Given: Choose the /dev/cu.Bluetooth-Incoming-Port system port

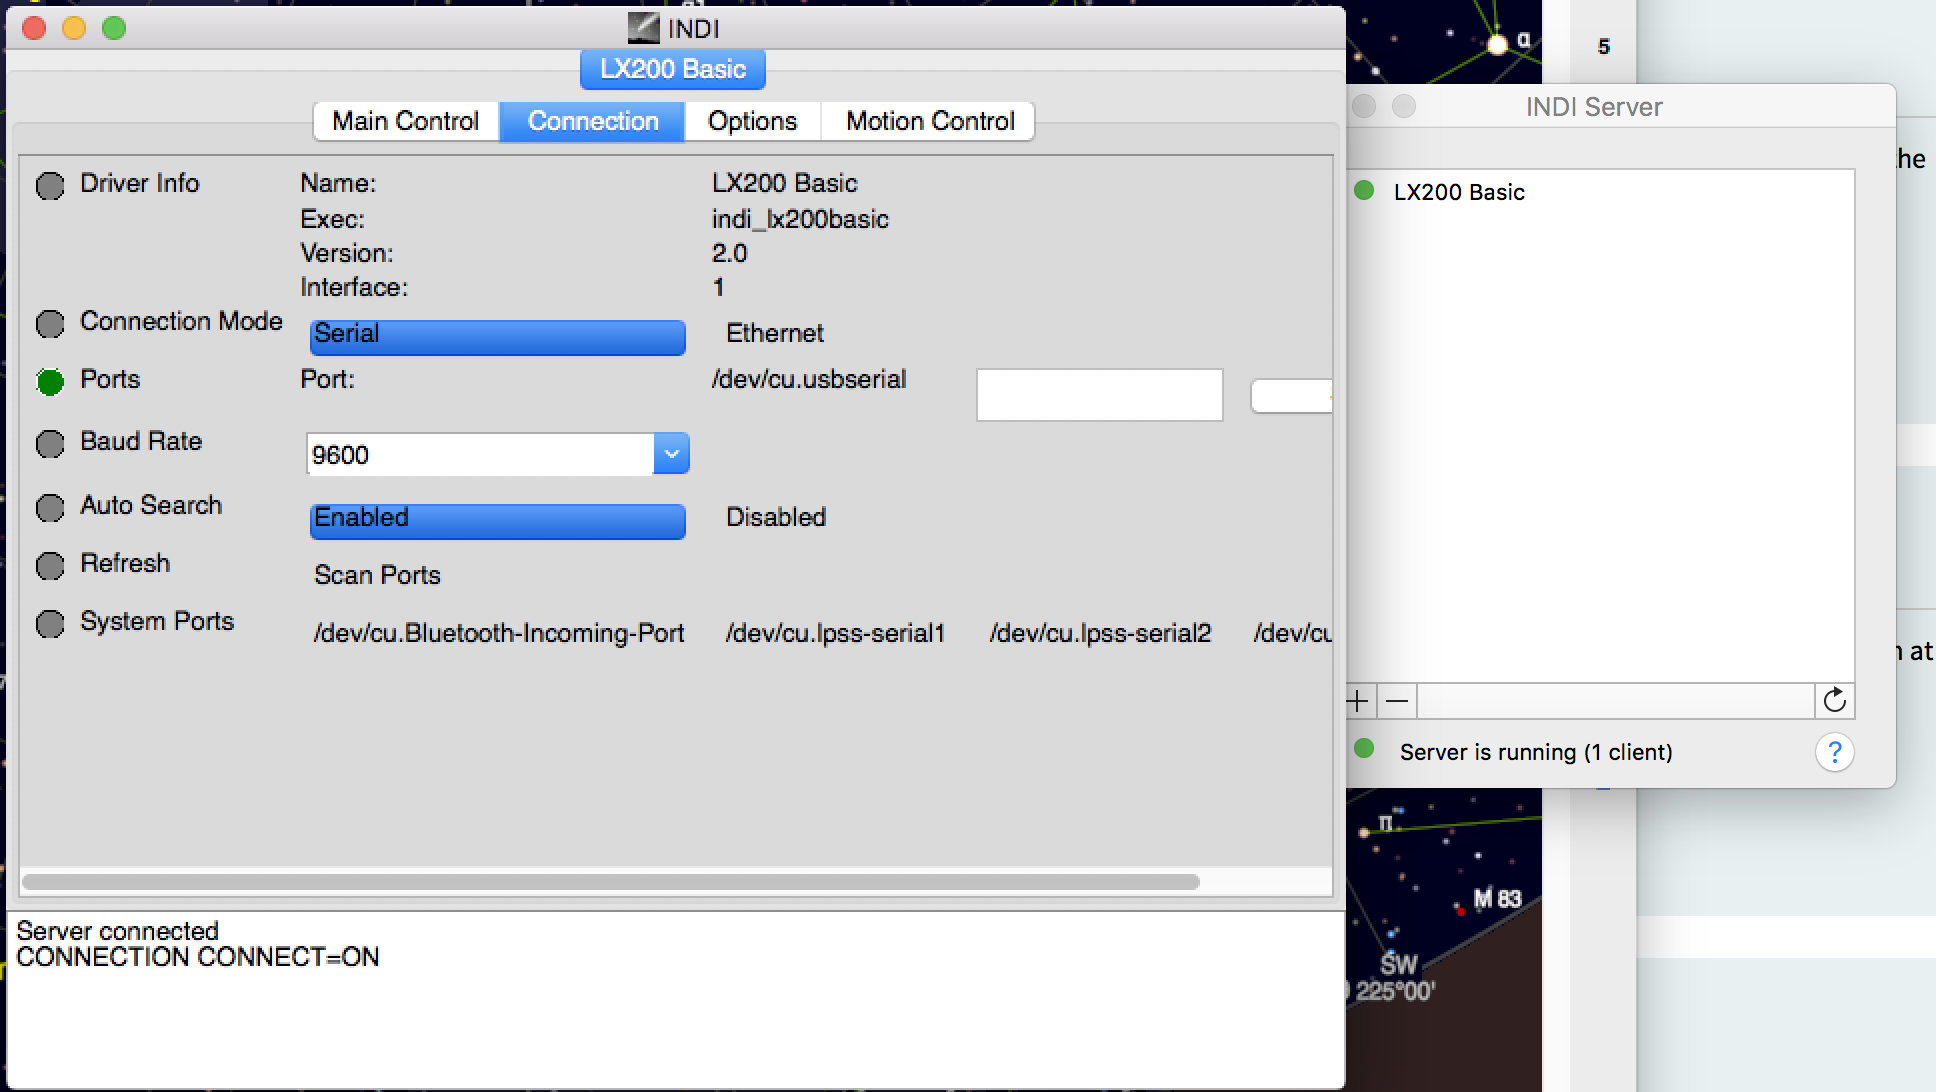Looking at the screenshot, I should (x=499, y=633).
